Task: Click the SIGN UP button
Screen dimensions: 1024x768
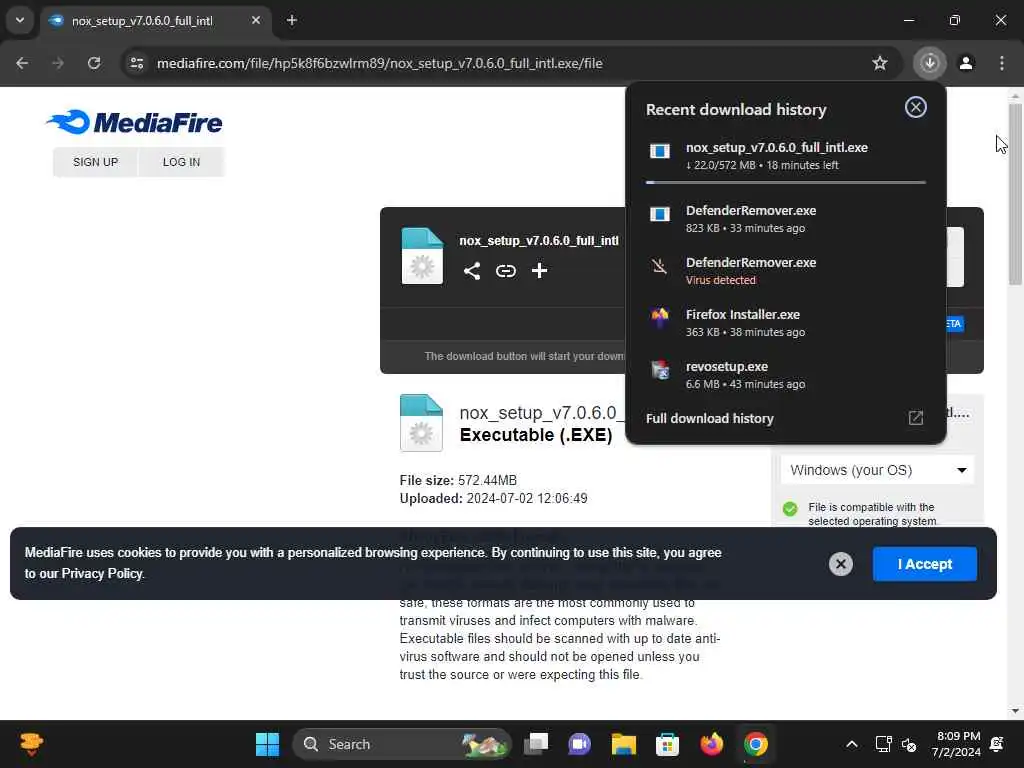Action: 95,162
